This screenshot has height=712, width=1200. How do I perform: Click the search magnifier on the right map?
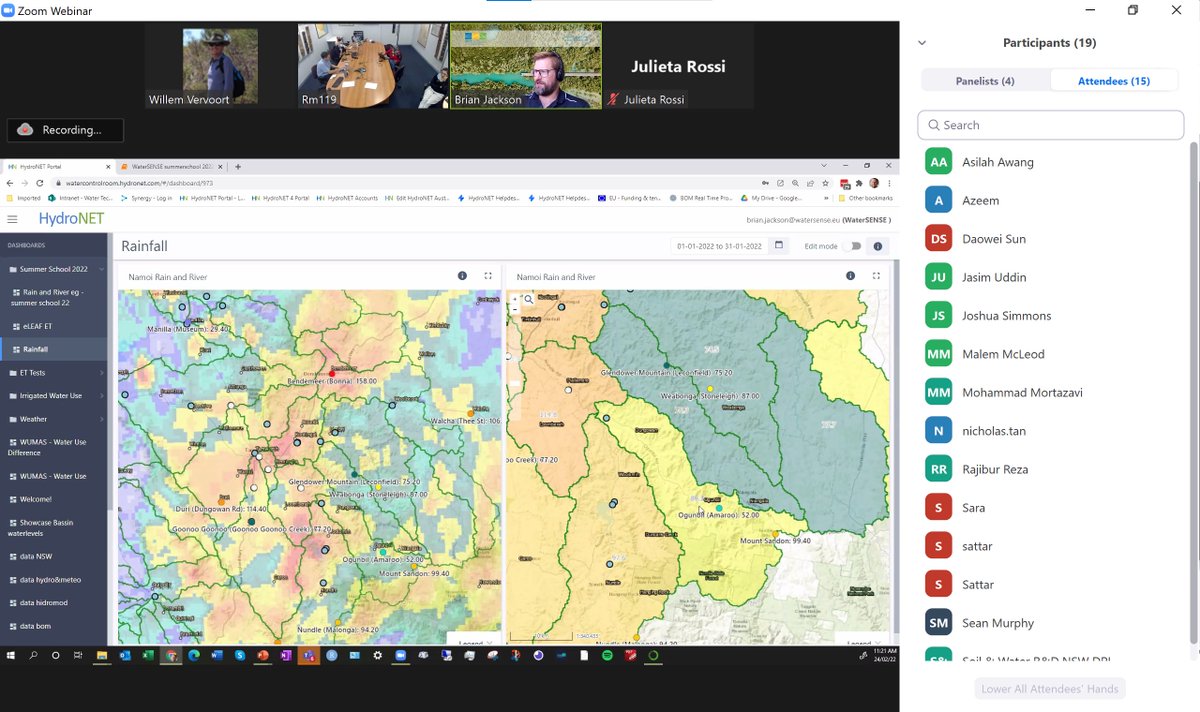[529, 298]
